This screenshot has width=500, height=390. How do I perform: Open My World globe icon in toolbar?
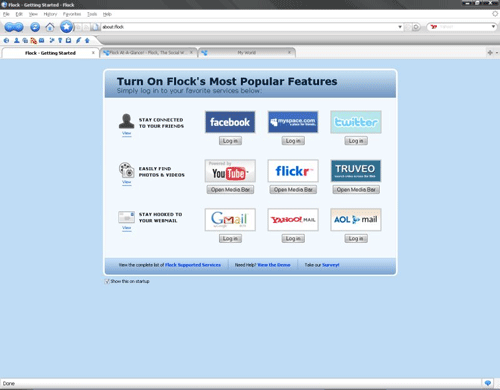[6, 41]
